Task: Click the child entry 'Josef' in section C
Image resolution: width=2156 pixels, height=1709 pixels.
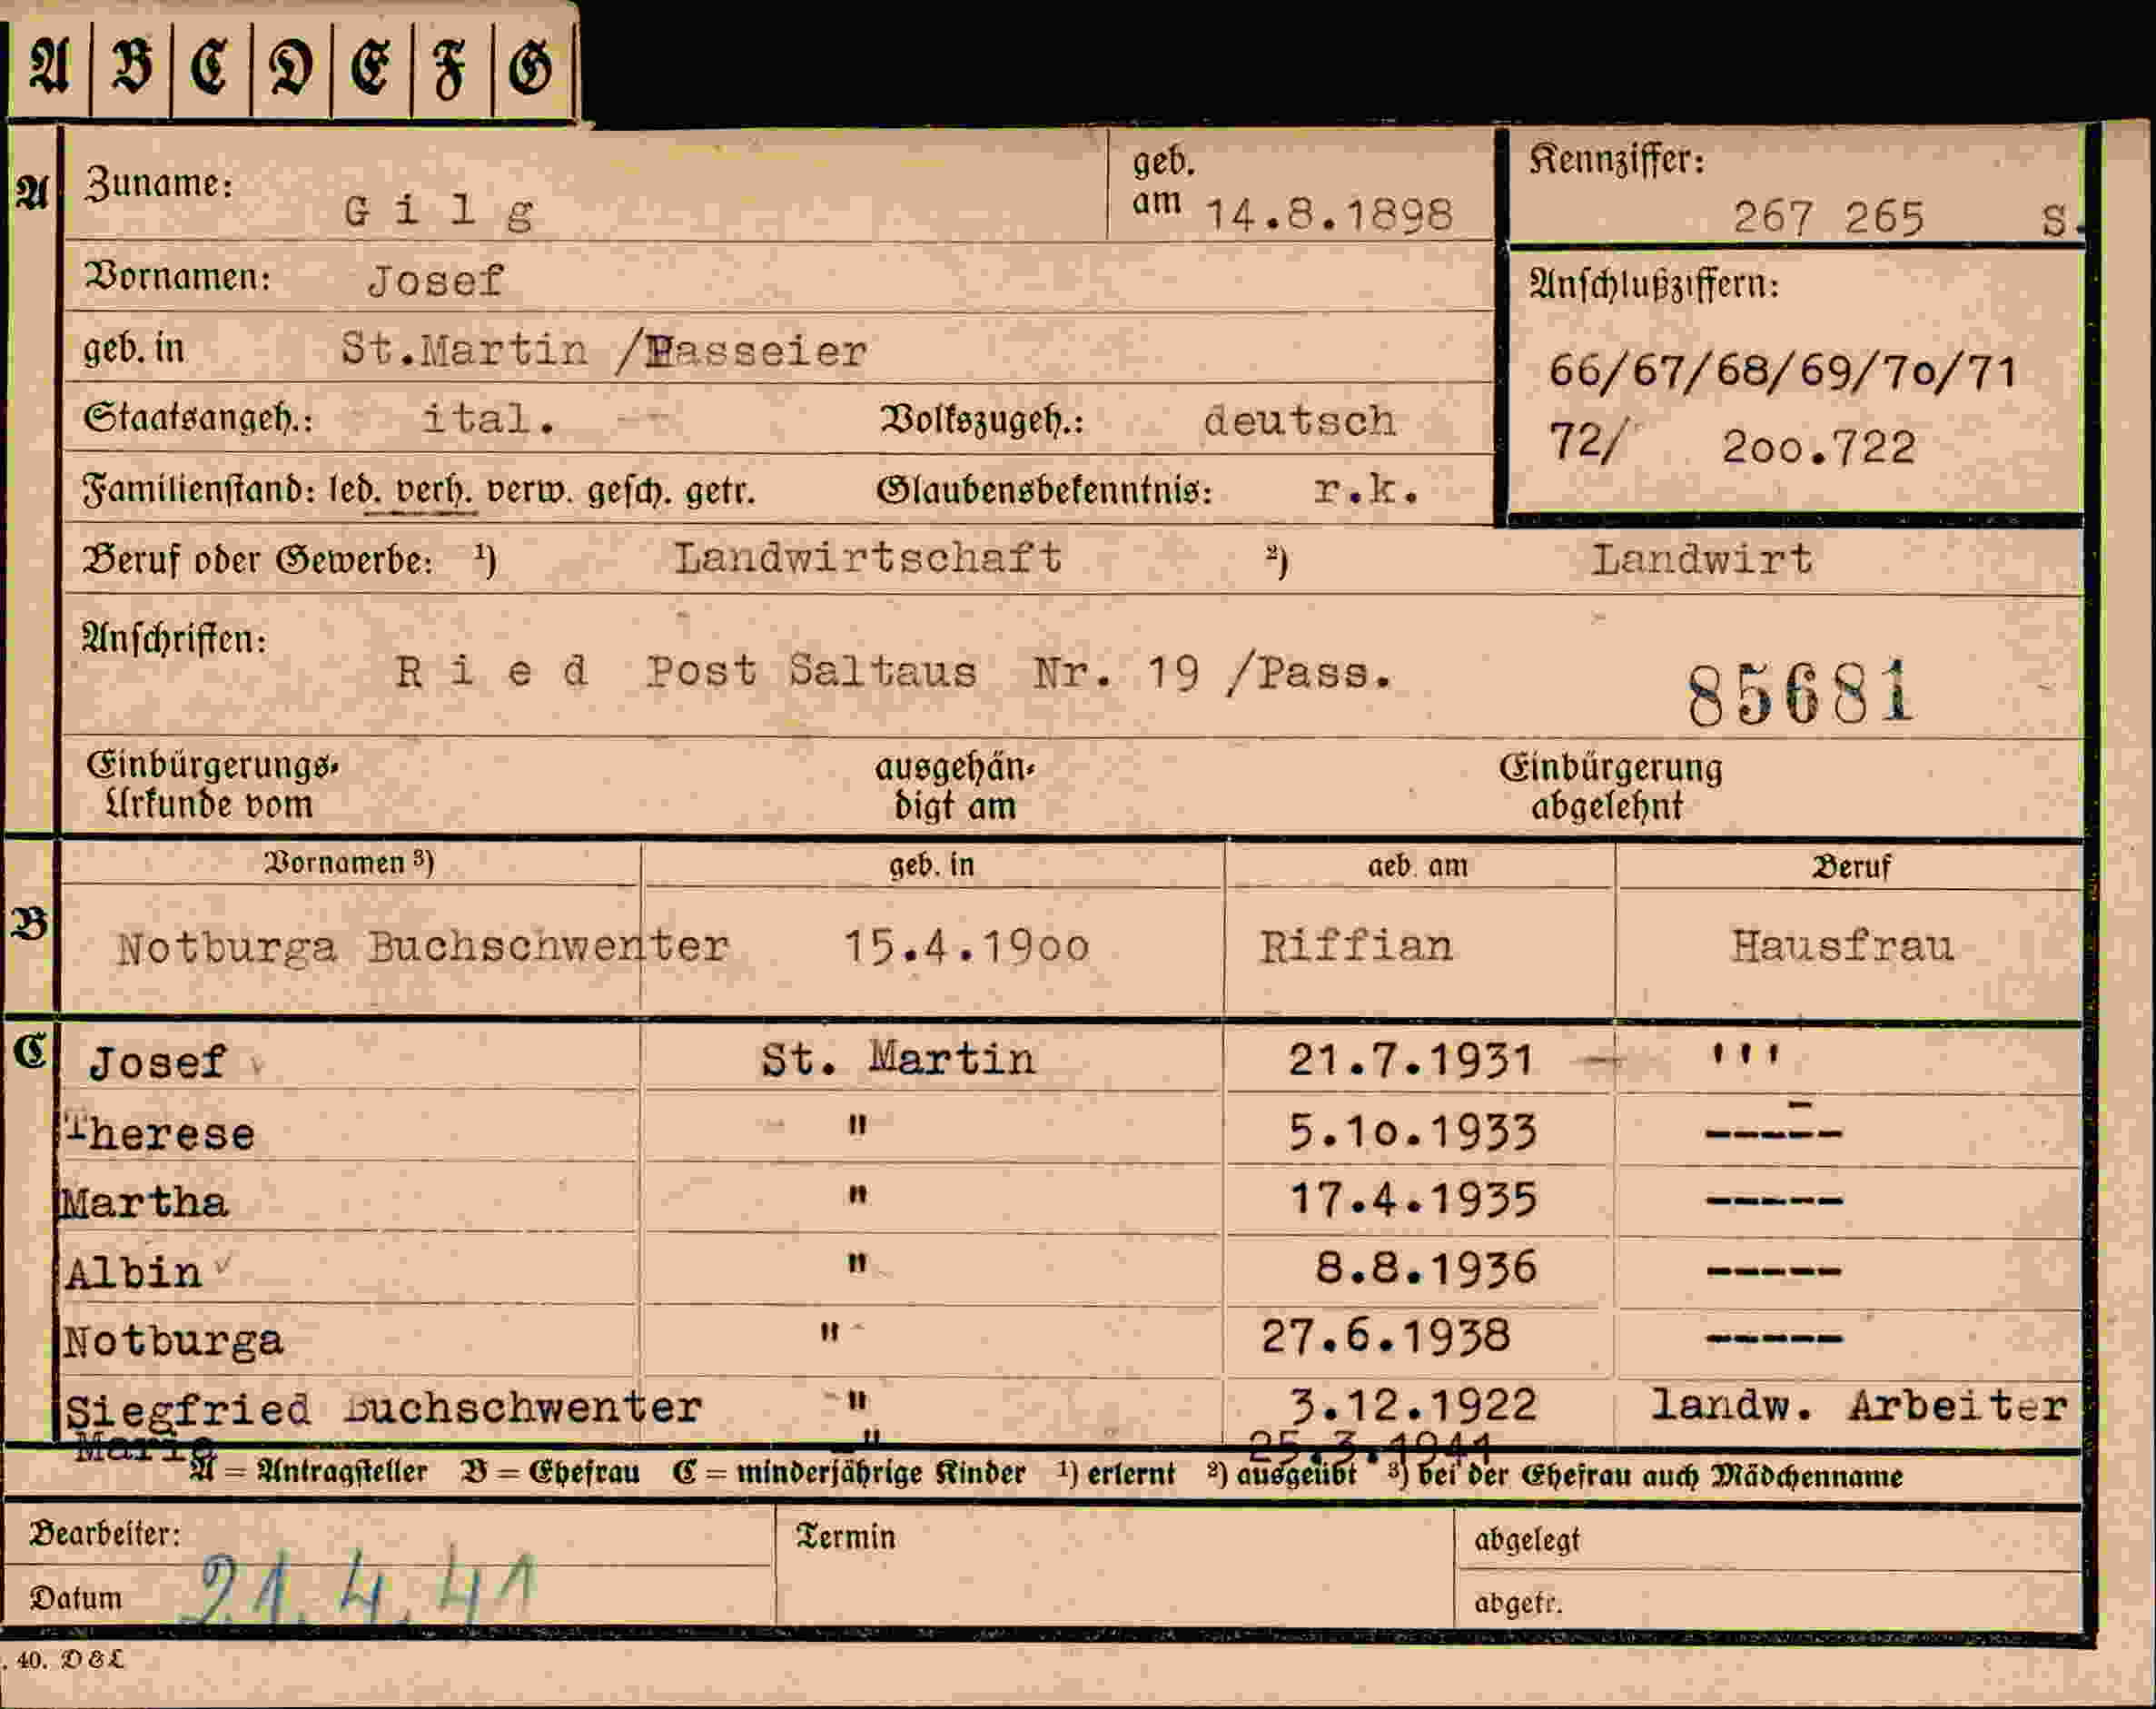Action: [x=158, y=1062]
